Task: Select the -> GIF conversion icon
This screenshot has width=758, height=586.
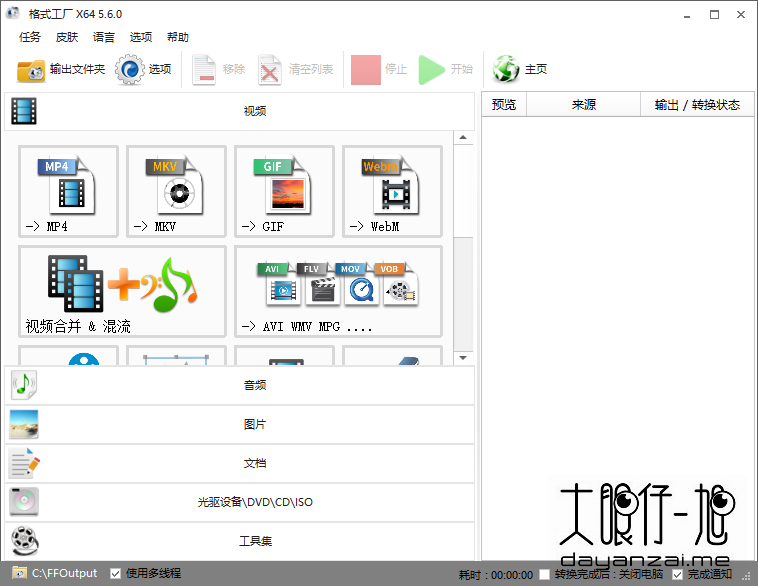Action: 284,191
